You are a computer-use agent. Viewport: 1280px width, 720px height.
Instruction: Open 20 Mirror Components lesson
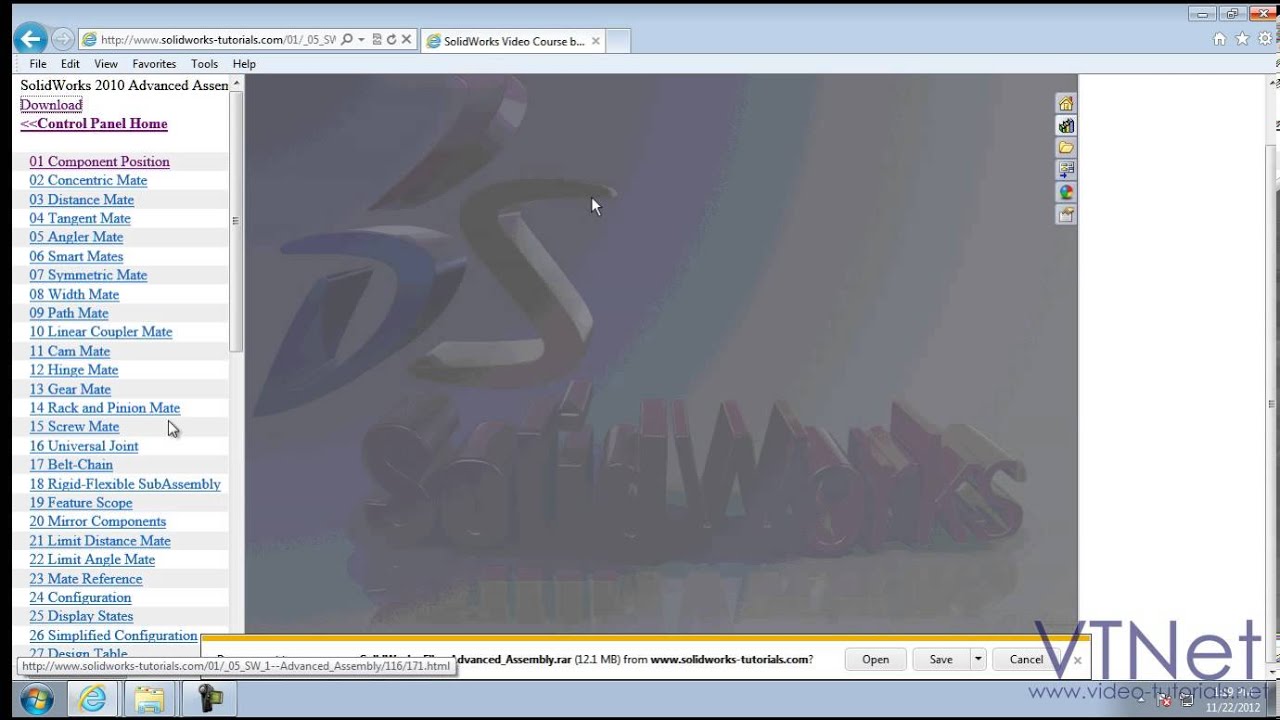pos(97,521)
